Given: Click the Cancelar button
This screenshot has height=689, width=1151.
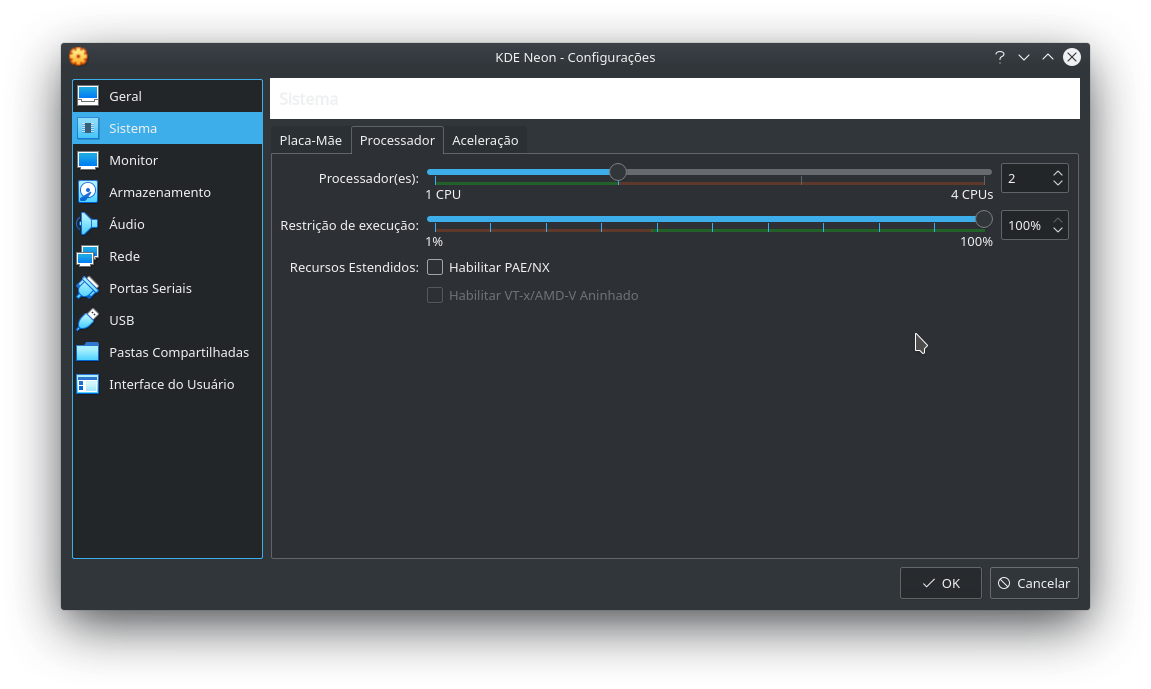Looking at the screenshot, I should click(x=1034, y=583).
